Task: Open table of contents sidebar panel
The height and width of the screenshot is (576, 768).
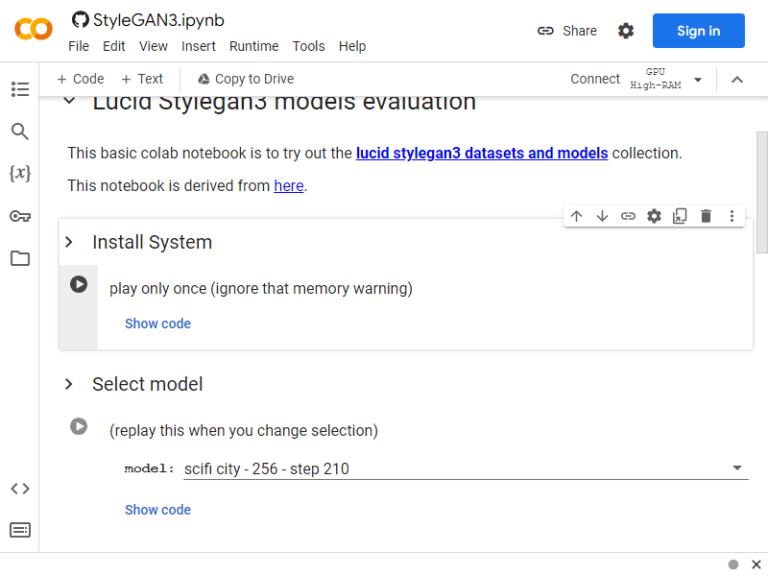Action: pyautogui.click(x=20, y=89)
